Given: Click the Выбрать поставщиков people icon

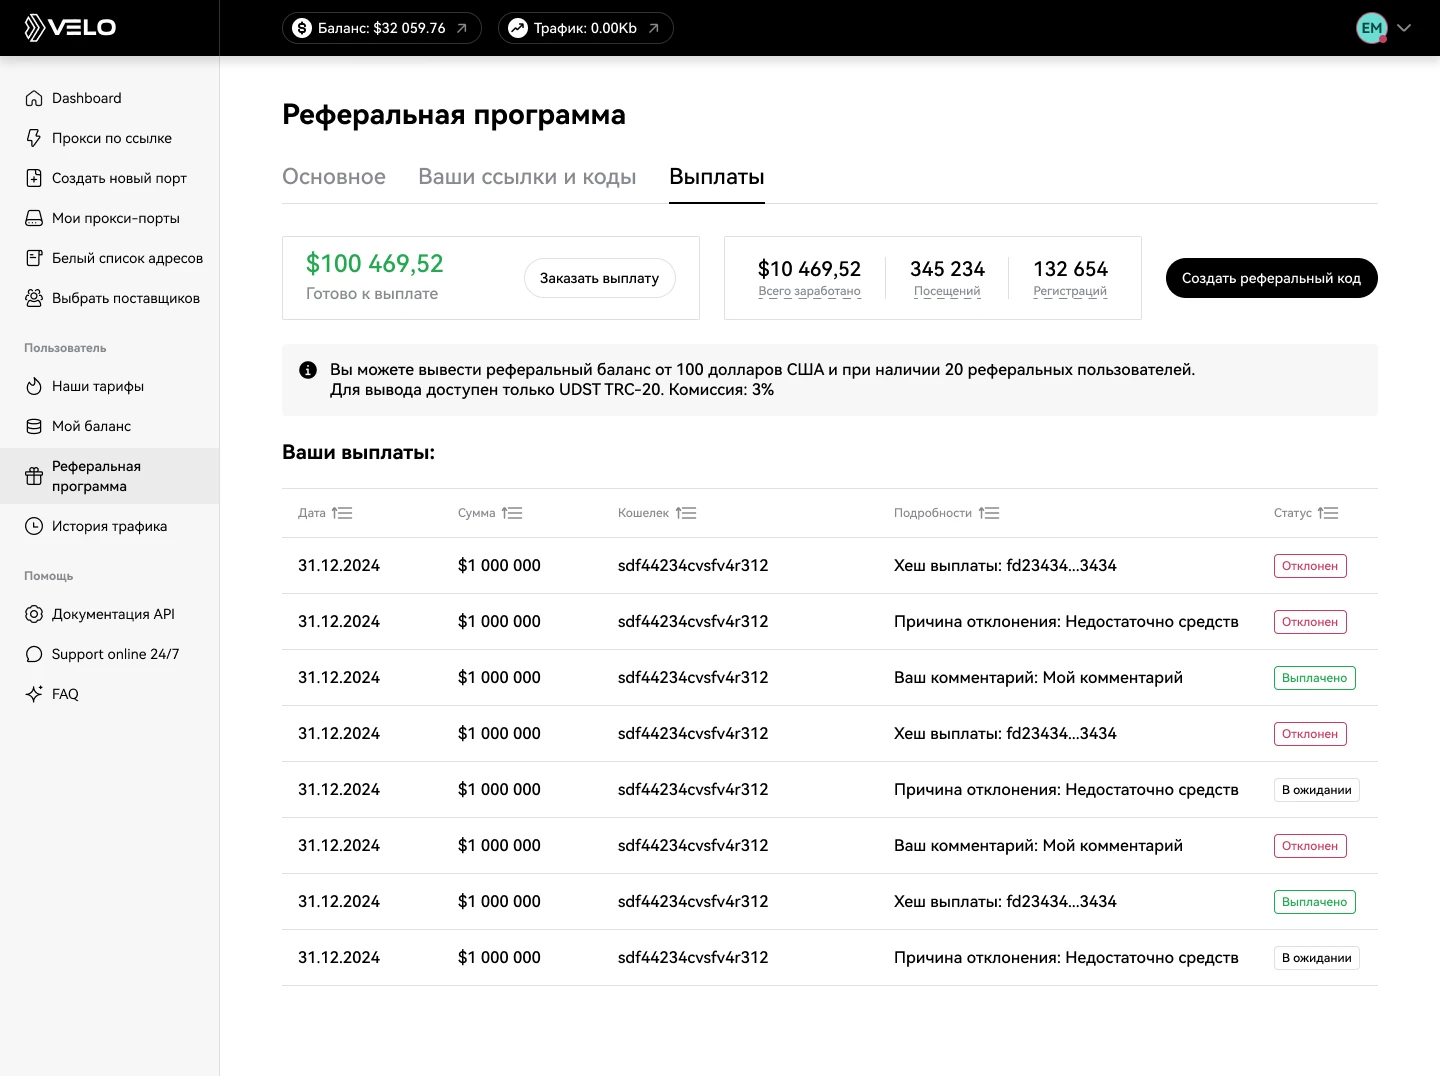Looking at the screenshot, I should [34, 298].
